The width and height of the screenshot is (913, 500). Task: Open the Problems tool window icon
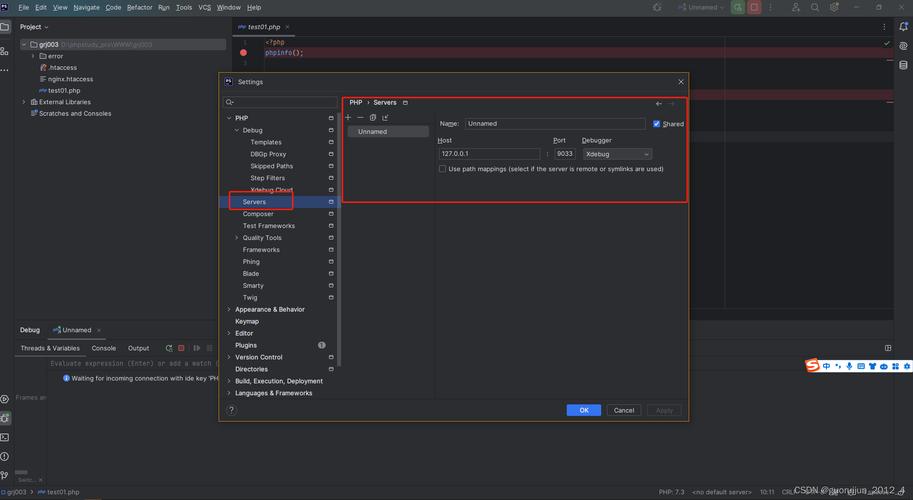coord(5,456)
